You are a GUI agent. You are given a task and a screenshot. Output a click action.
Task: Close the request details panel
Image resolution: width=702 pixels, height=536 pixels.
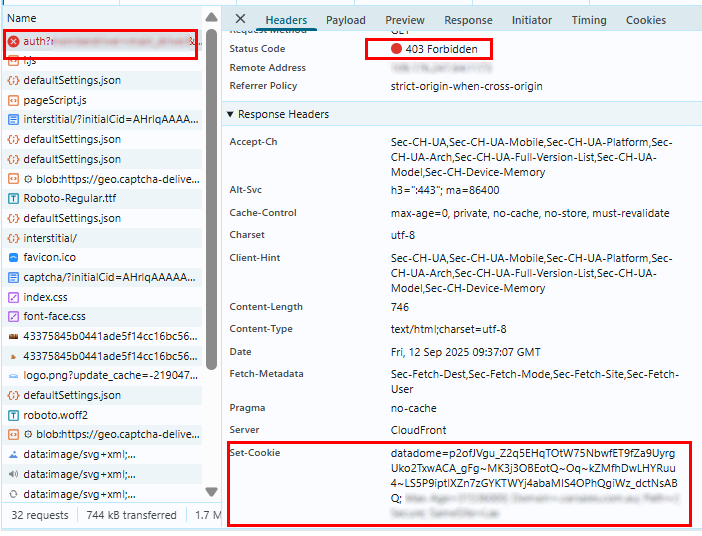click(x=240, y=19)
